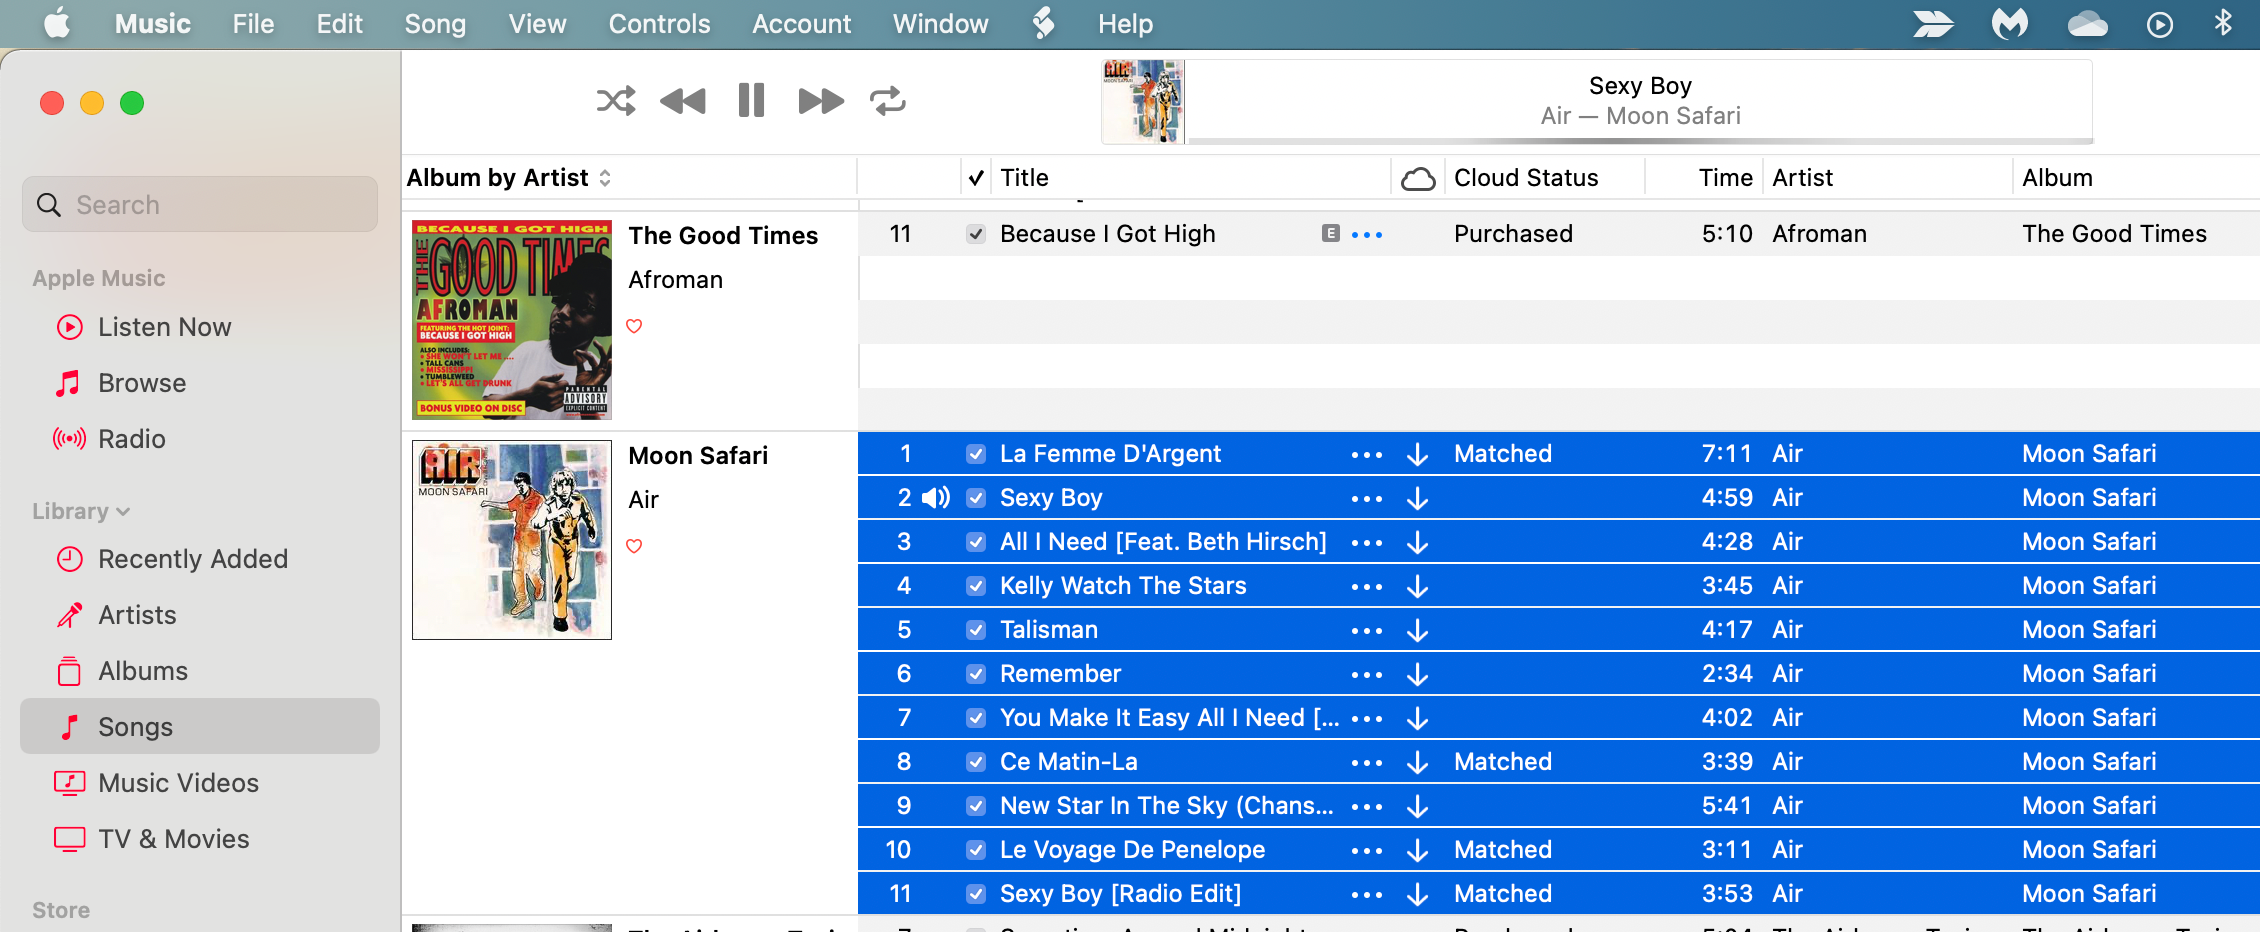The width and height of the screenshot is (2260, 932).
Task: Open more options for Because I Got High
Action: (x=1367, y=234)
